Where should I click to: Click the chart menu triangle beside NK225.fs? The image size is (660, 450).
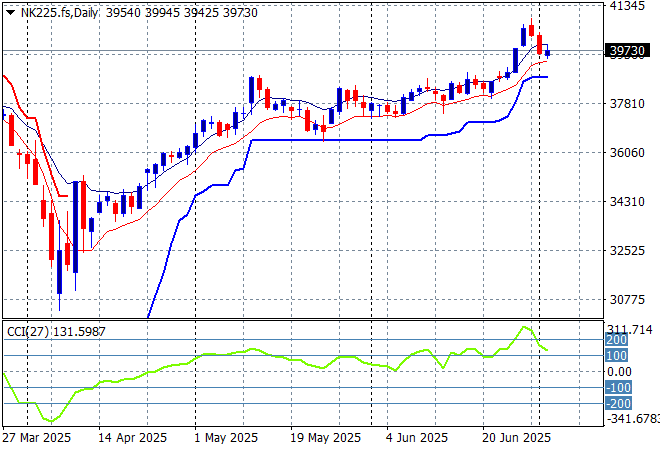[10, 13]
